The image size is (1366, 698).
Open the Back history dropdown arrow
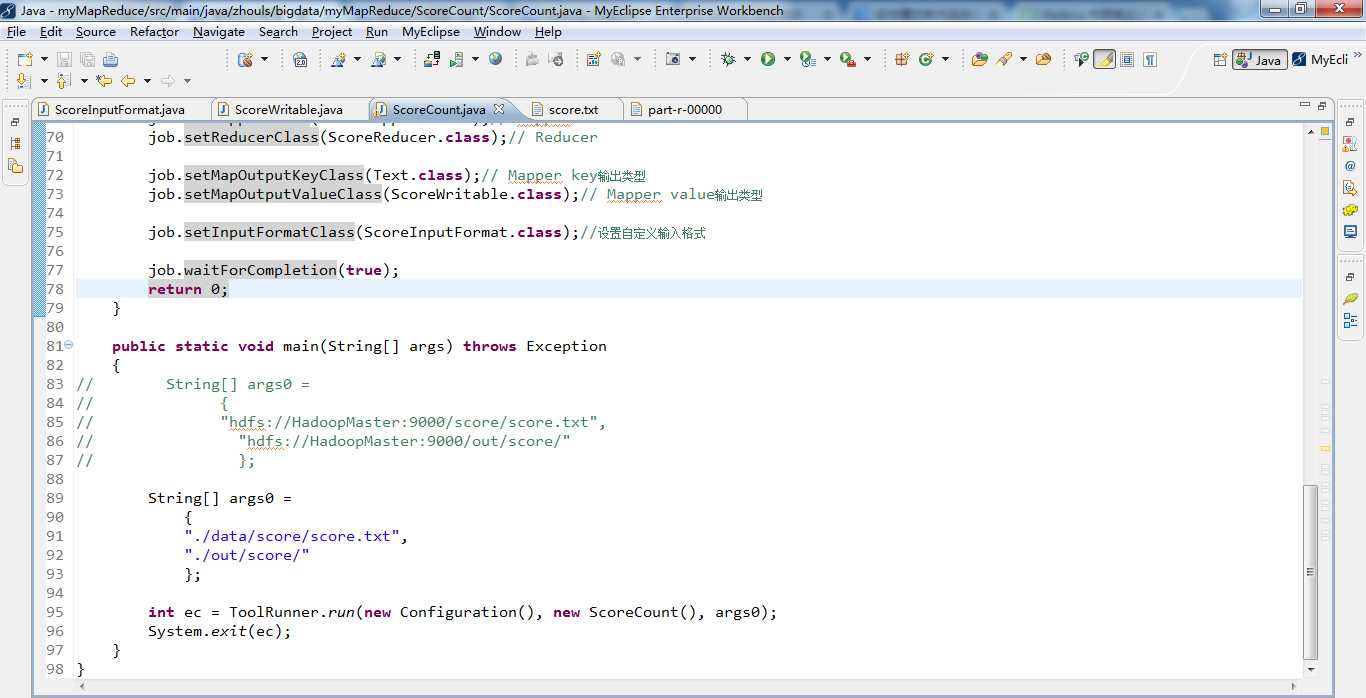pos(147,80)
